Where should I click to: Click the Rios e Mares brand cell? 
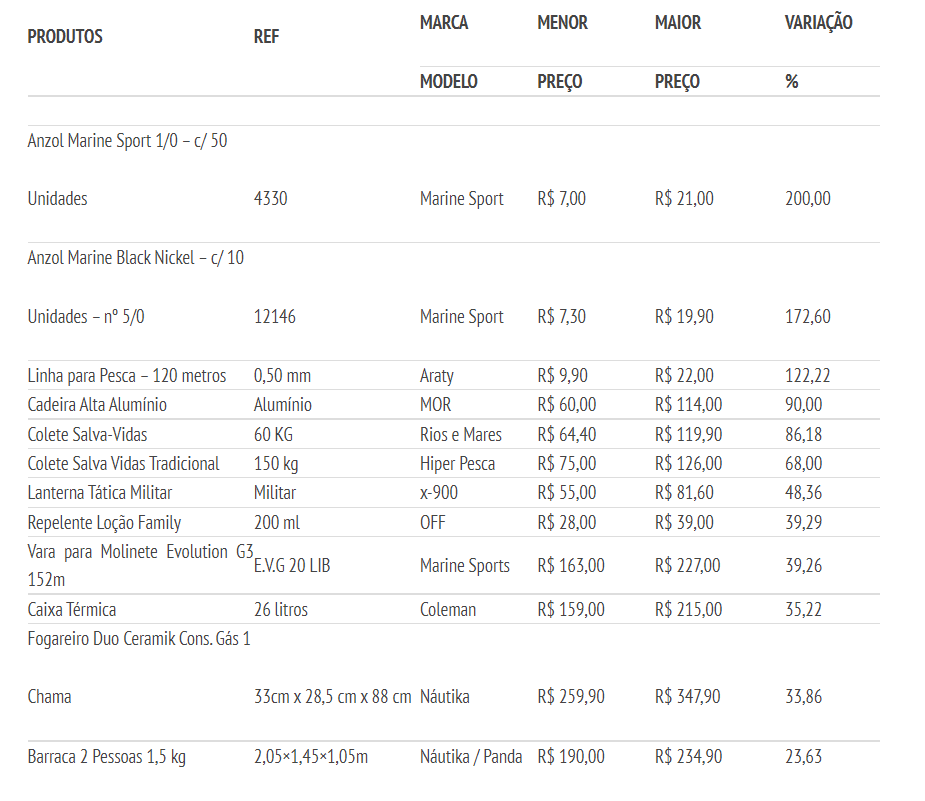(x=461, y=434)
